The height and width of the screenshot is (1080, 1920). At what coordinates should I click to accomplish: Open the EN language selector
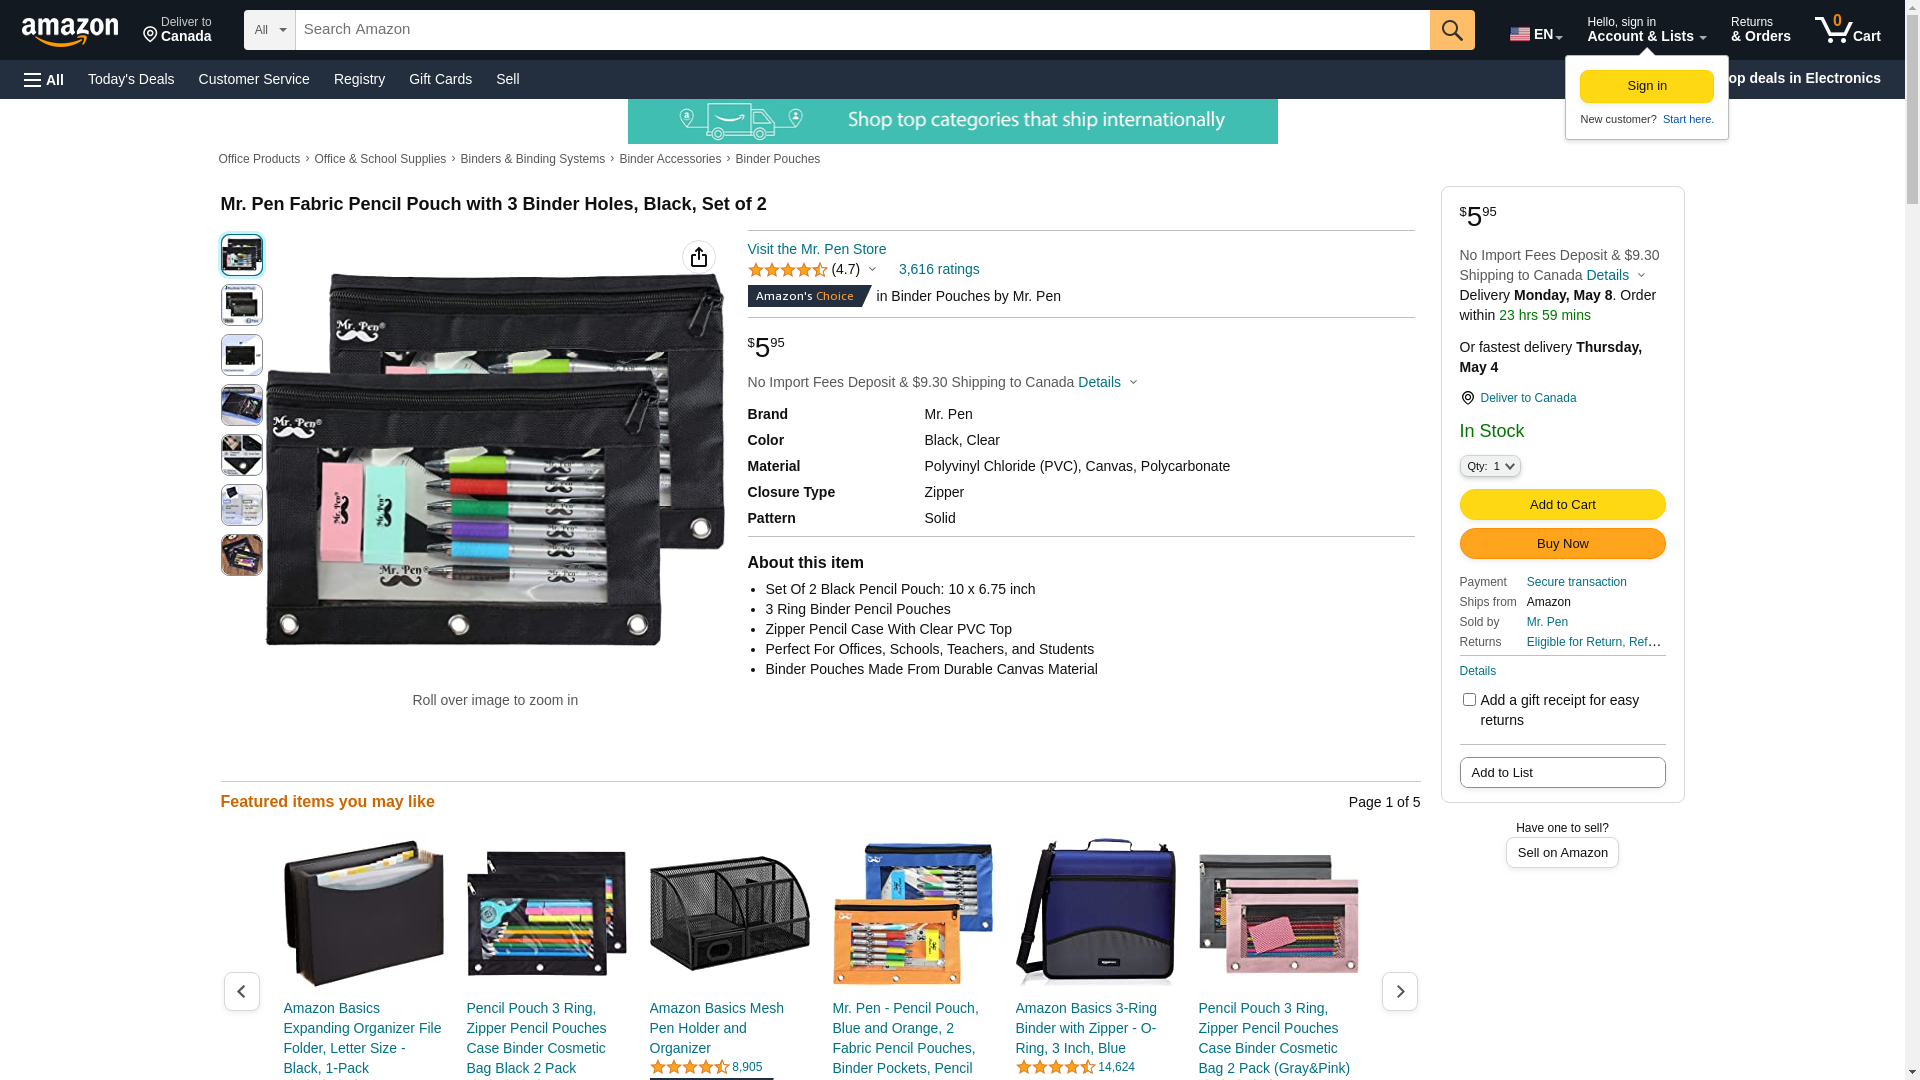click(1536, 34)
